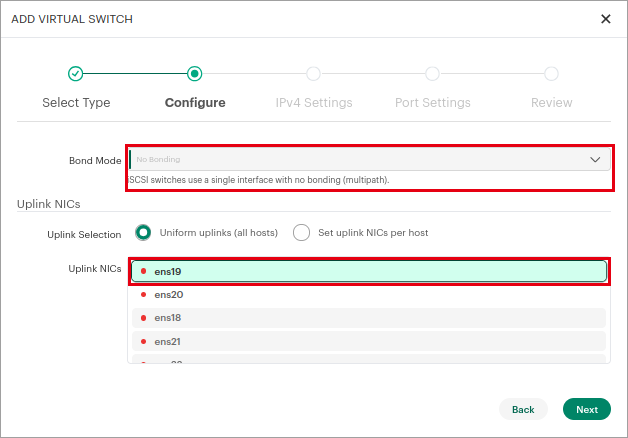Go to the Select Type step label
The image size is (628, 438).
coord(76,102)
